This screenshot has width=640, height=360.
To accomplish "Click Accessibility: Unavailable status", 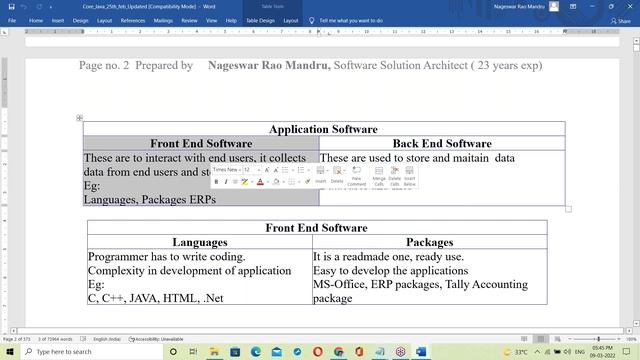I will tap(156, 339).
